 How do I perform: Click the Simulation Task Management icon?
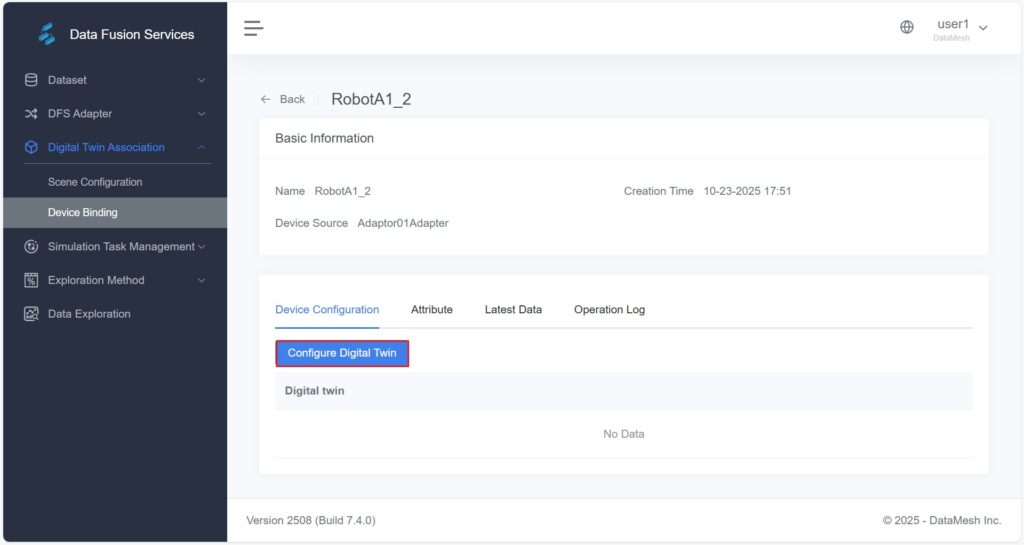pos(31,247)
